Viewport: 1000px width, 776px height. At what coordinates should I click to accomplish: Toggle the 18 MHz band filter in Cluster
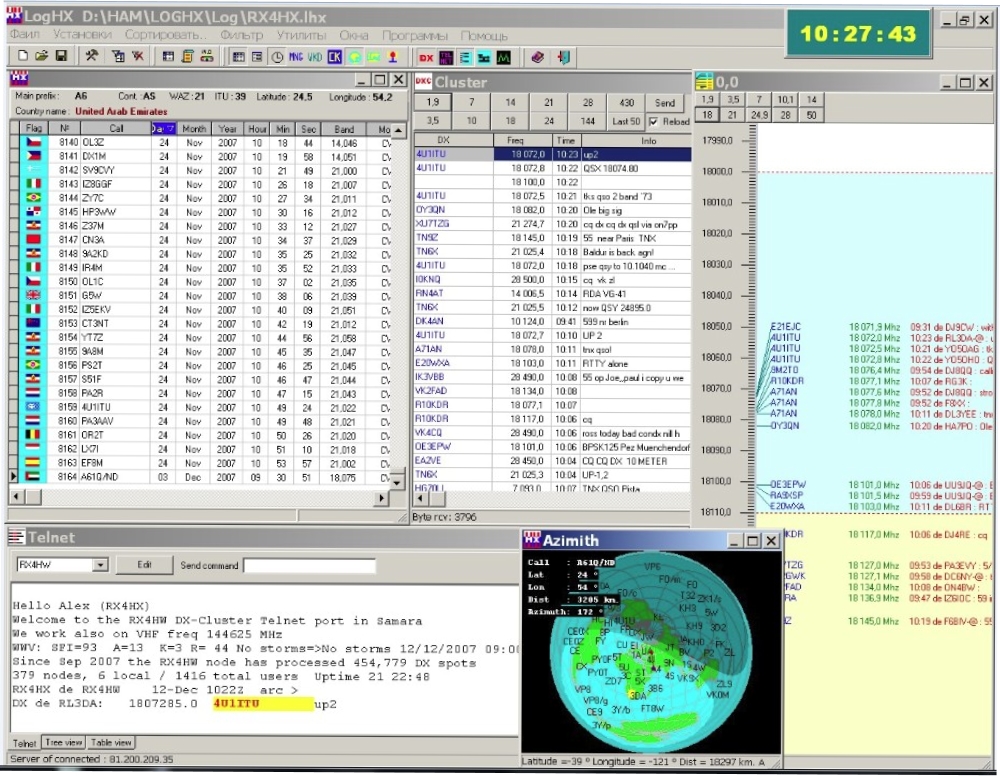point(510,121)
